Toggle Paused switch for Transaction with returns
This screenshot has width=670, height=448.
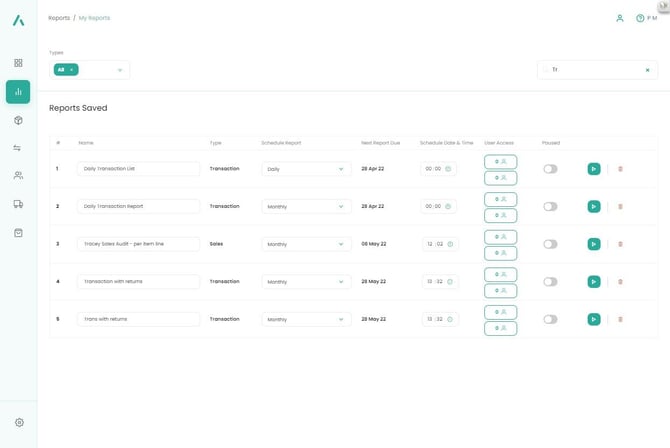[x=550, y=282]
